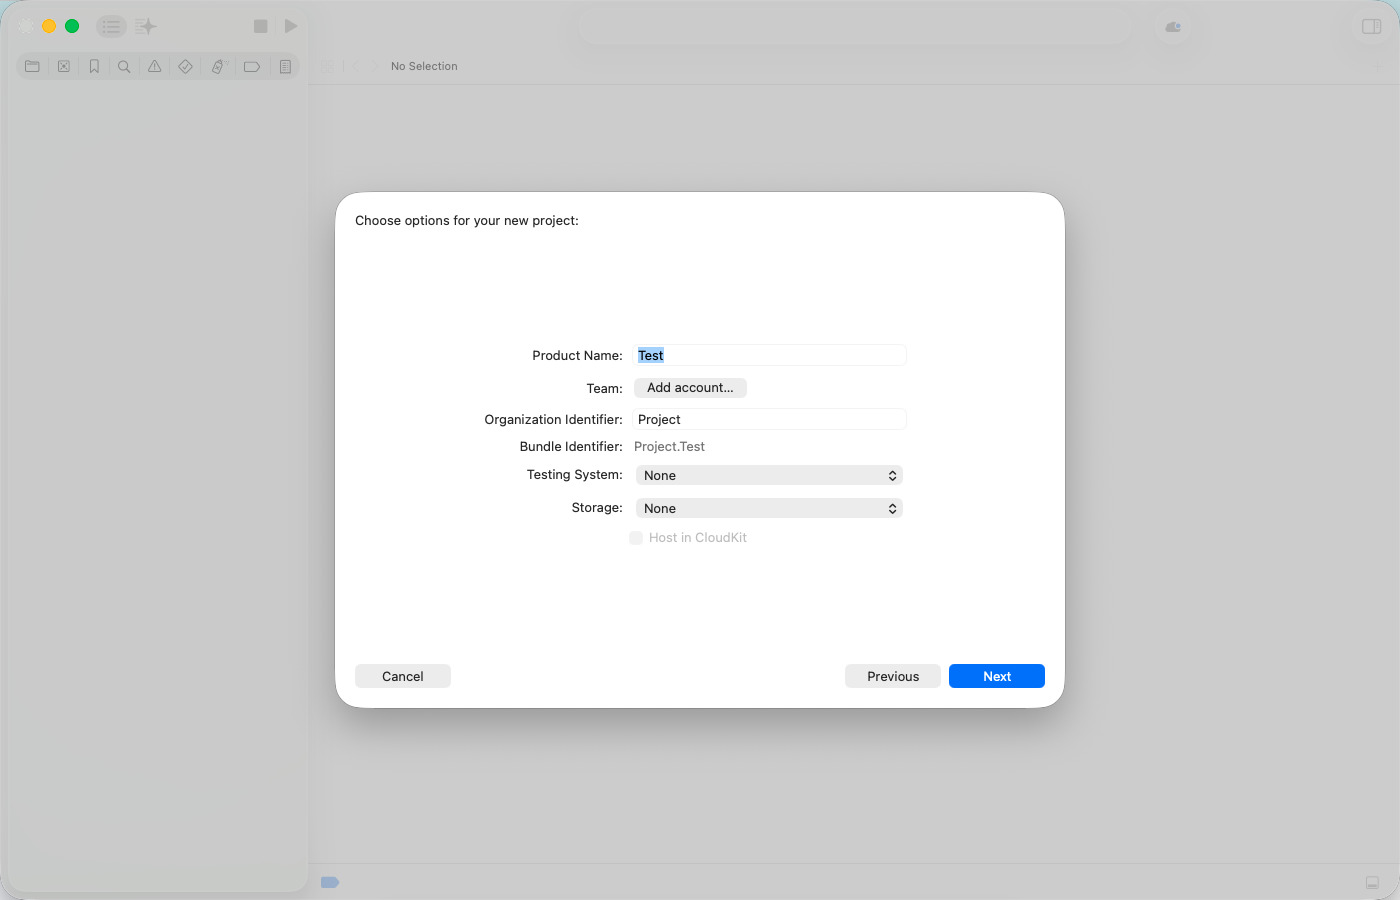Viewport: 1400px width, 900px height.
Task: Open the Testing System dropdown
Action: coord(769,476)
